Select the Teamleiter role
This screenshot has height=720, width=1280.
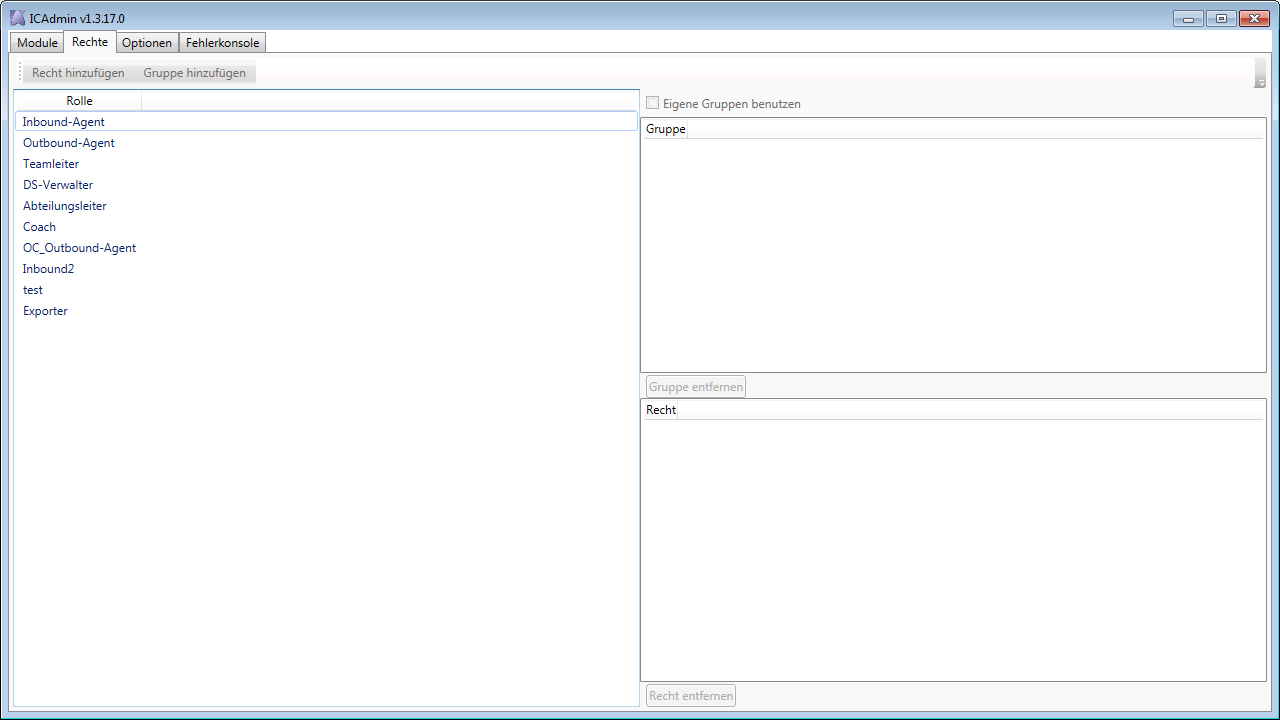coord(326,164)
